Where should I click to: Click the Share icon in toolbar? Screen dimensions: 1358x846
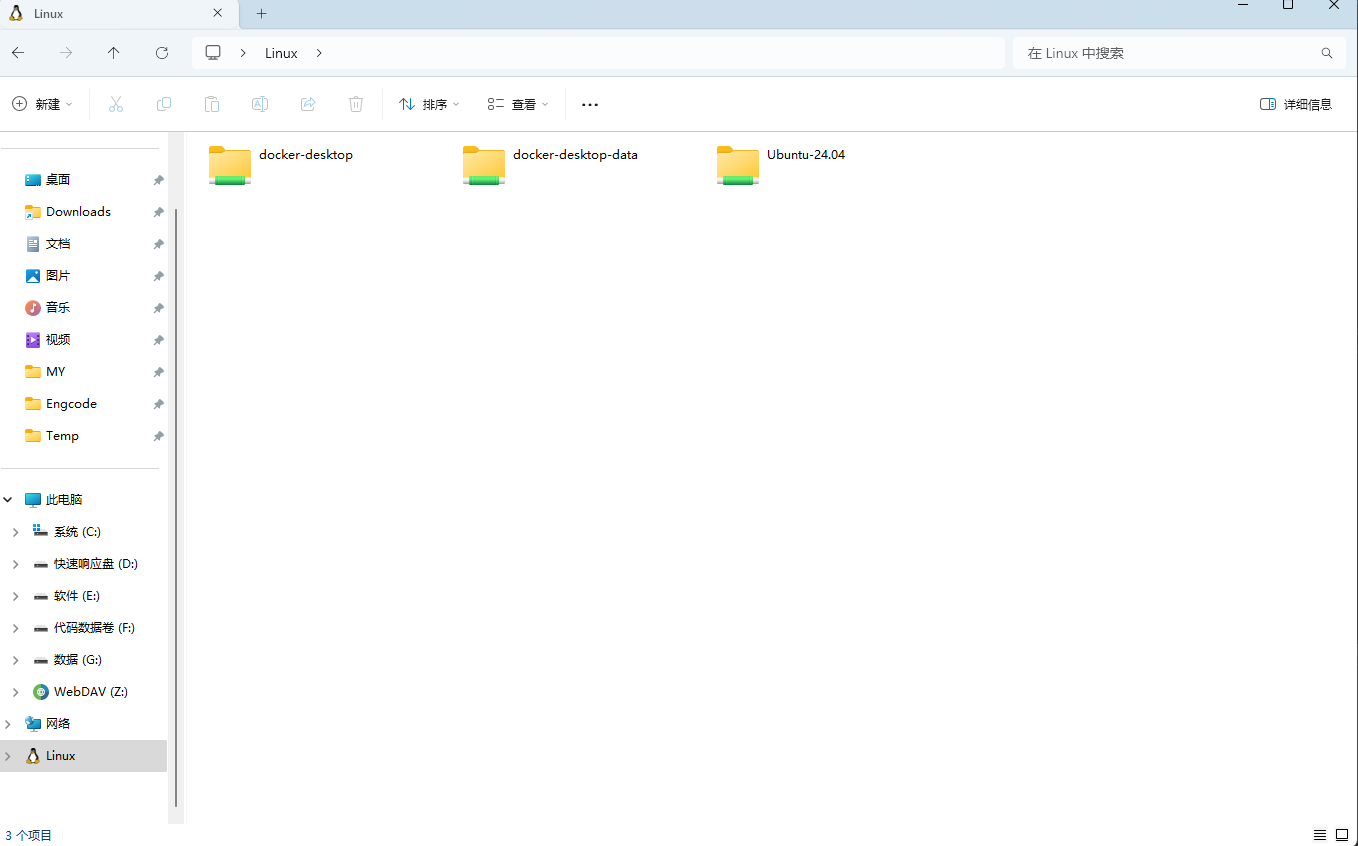point(308,104)
